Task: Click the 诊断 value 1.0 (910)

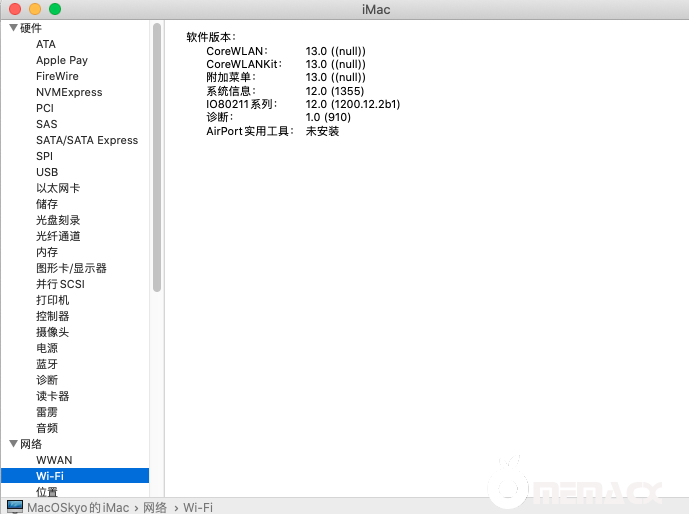Action: [328, 117]
